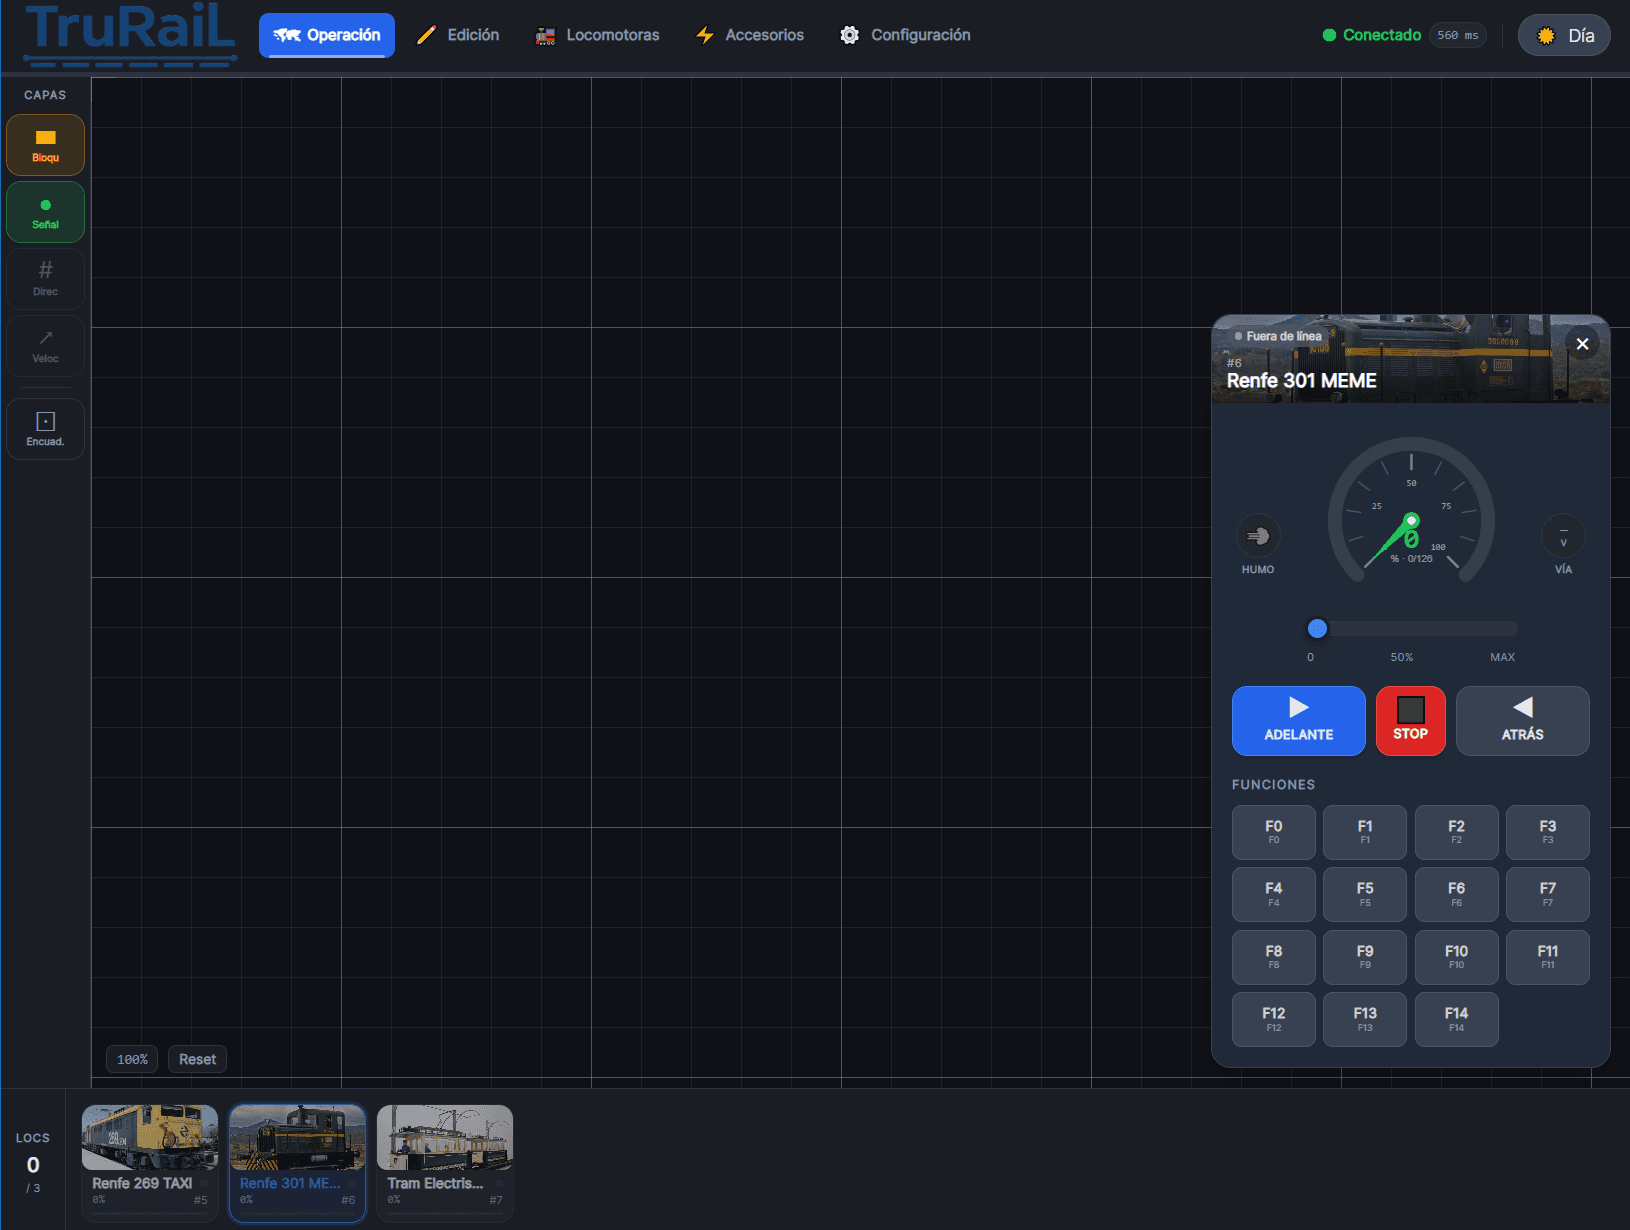
Task: Trigger function F12
Action: (1273, 1019)
